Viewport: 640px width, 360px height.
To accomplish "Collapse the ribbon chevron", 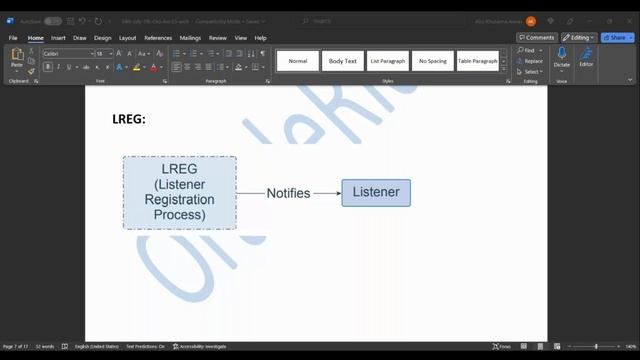I will [630, 80].
